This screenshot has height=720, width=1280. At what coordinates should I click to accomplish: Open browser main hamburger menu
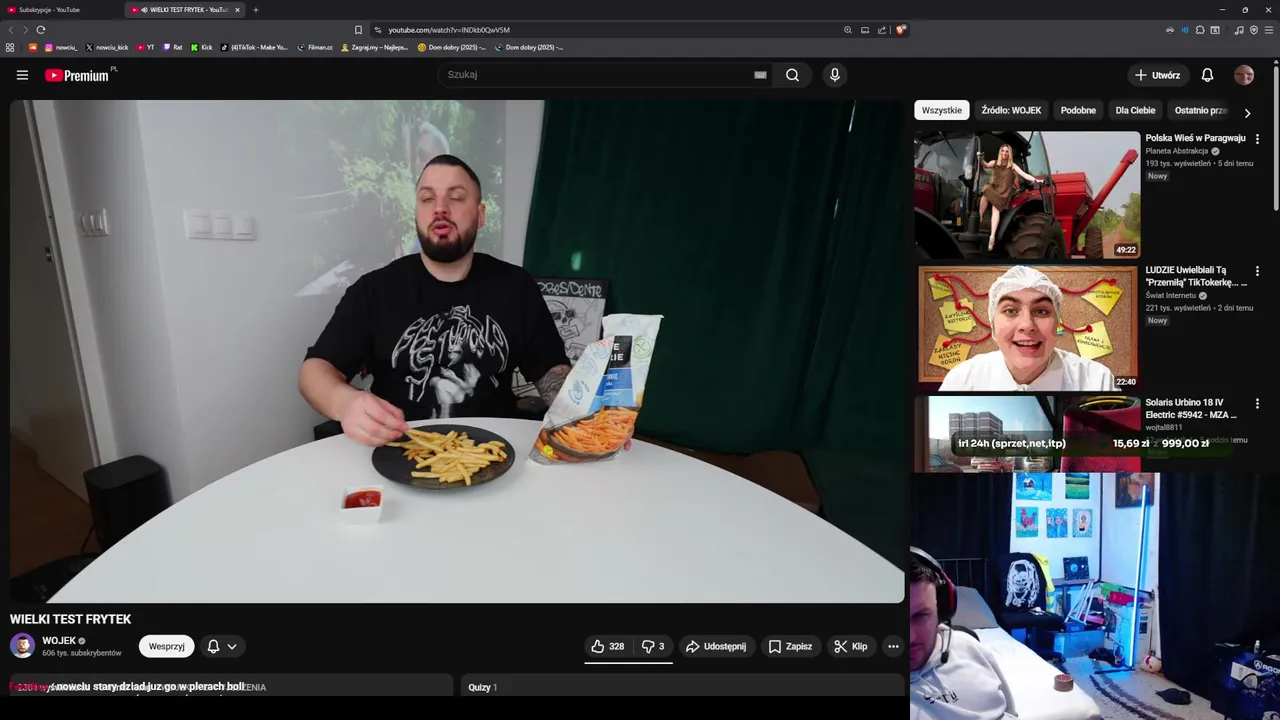coord(1269,30)
